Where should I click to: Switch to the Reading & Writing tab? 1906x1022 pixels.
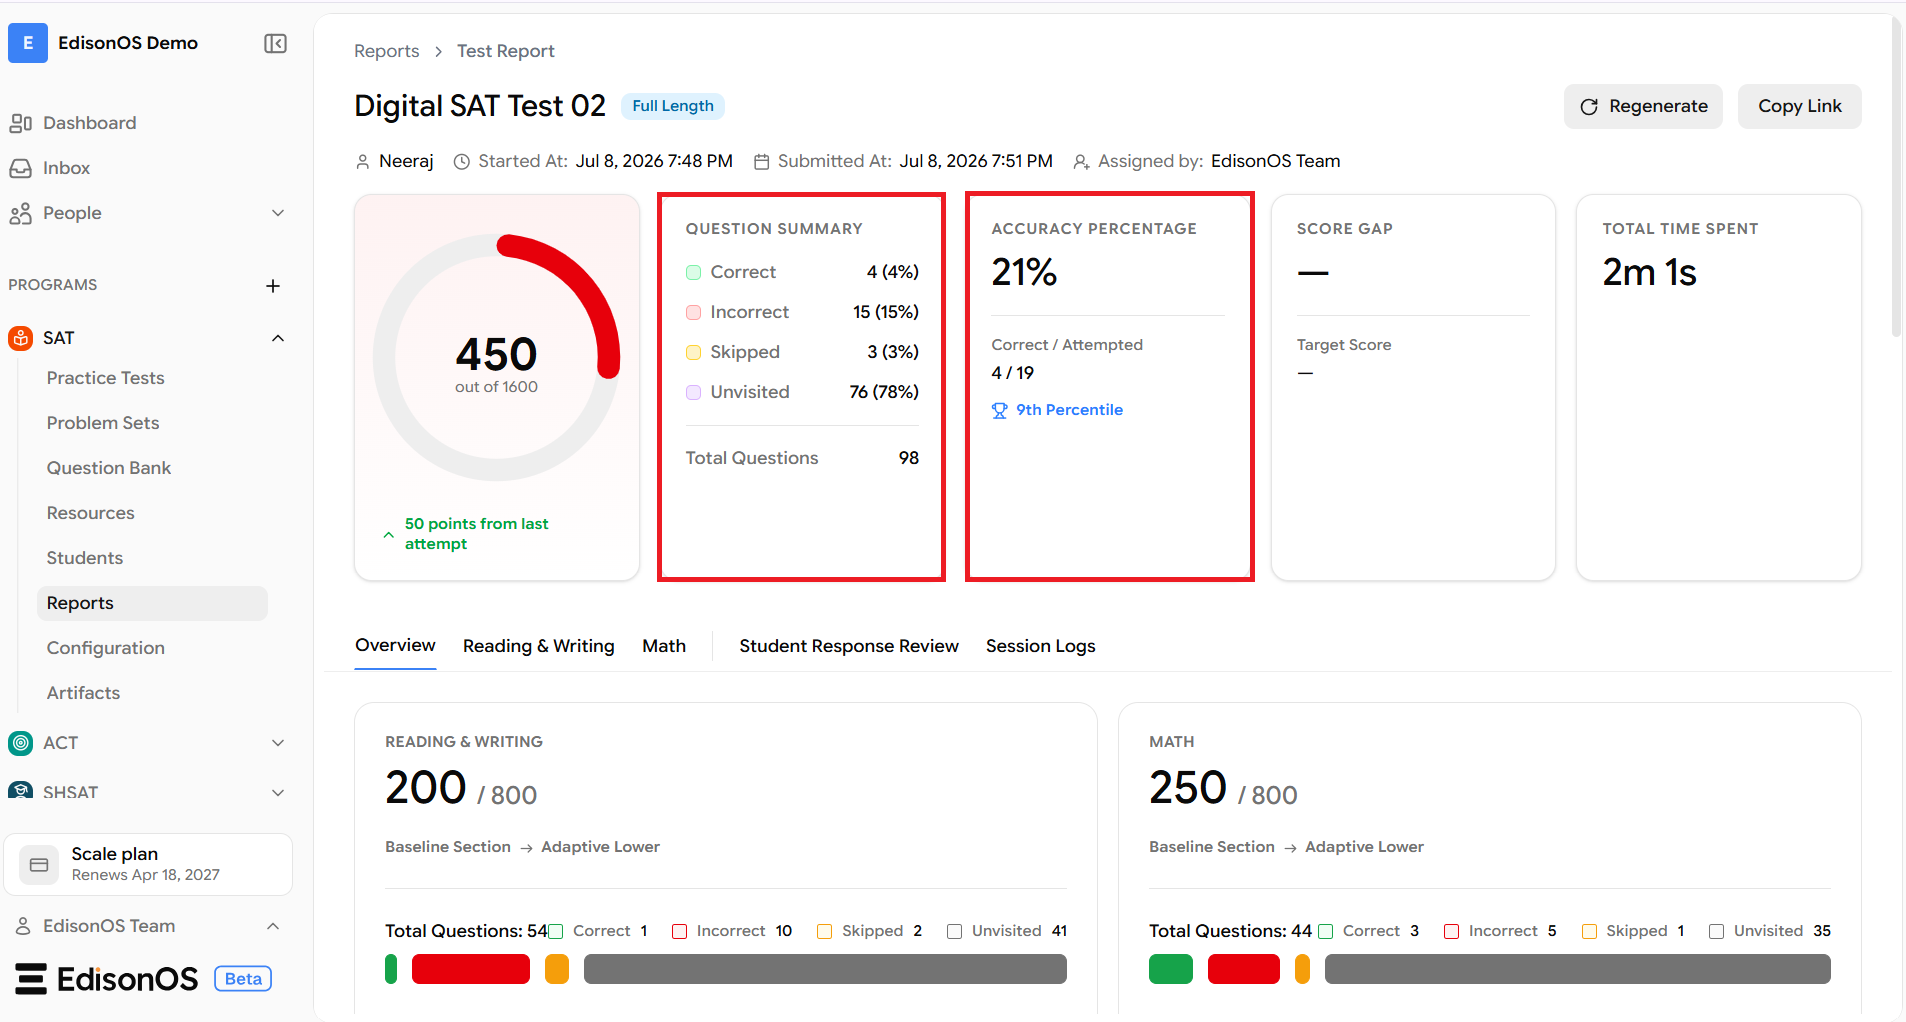pos(539,646)
